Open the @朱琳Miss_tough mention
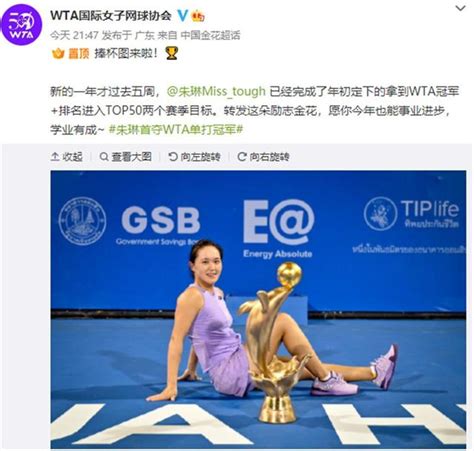This screenshot has height=451, width=474. point(216,91)
